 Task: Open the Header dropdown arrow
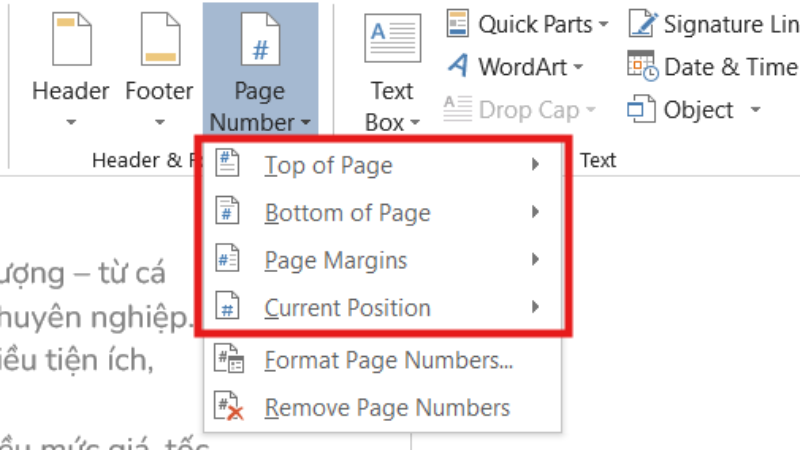[x=70, y=123]
